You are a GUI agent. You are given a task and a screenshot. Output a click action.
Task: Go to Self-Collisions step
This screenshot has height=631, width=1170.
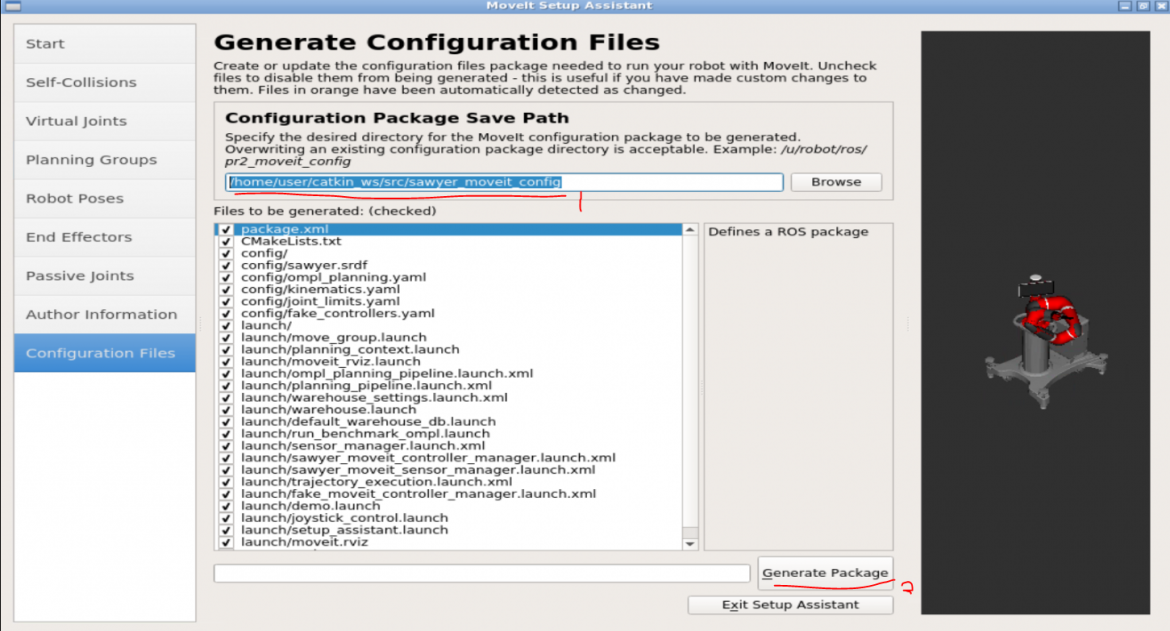[104, 82]
